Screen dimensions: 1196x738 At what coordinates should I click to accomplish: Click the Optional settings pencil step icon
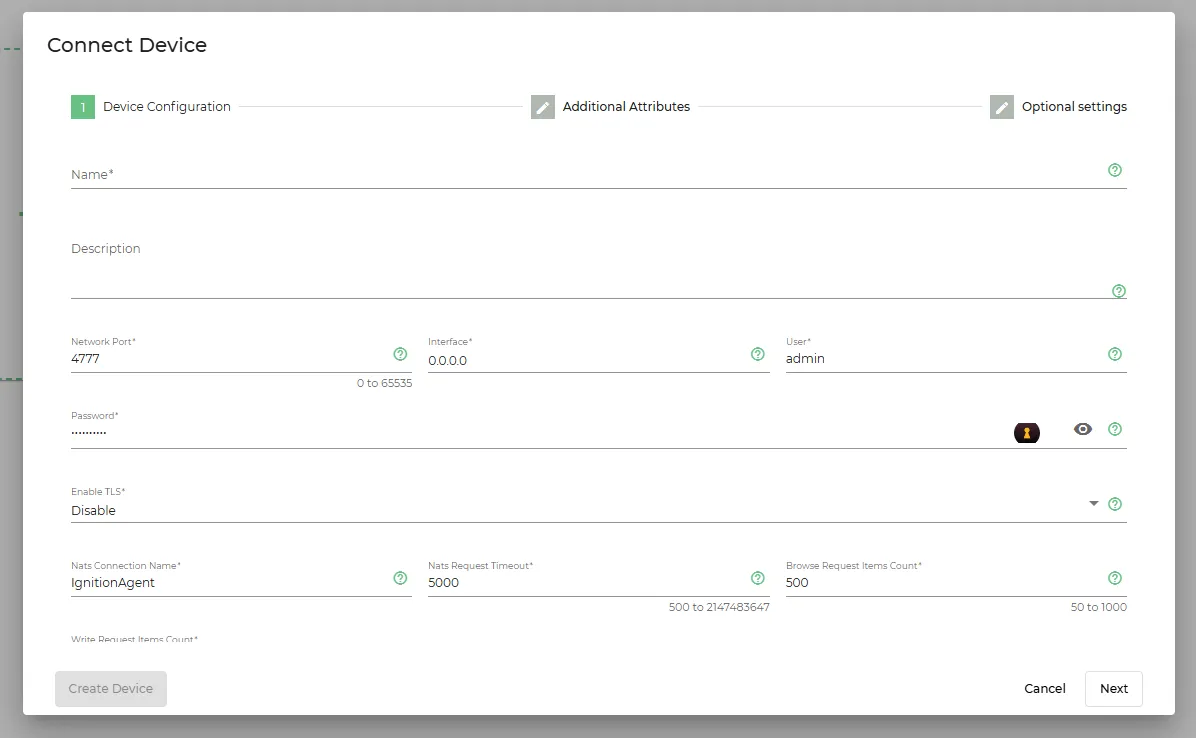pyautogui.click(x=1001, y=107)
